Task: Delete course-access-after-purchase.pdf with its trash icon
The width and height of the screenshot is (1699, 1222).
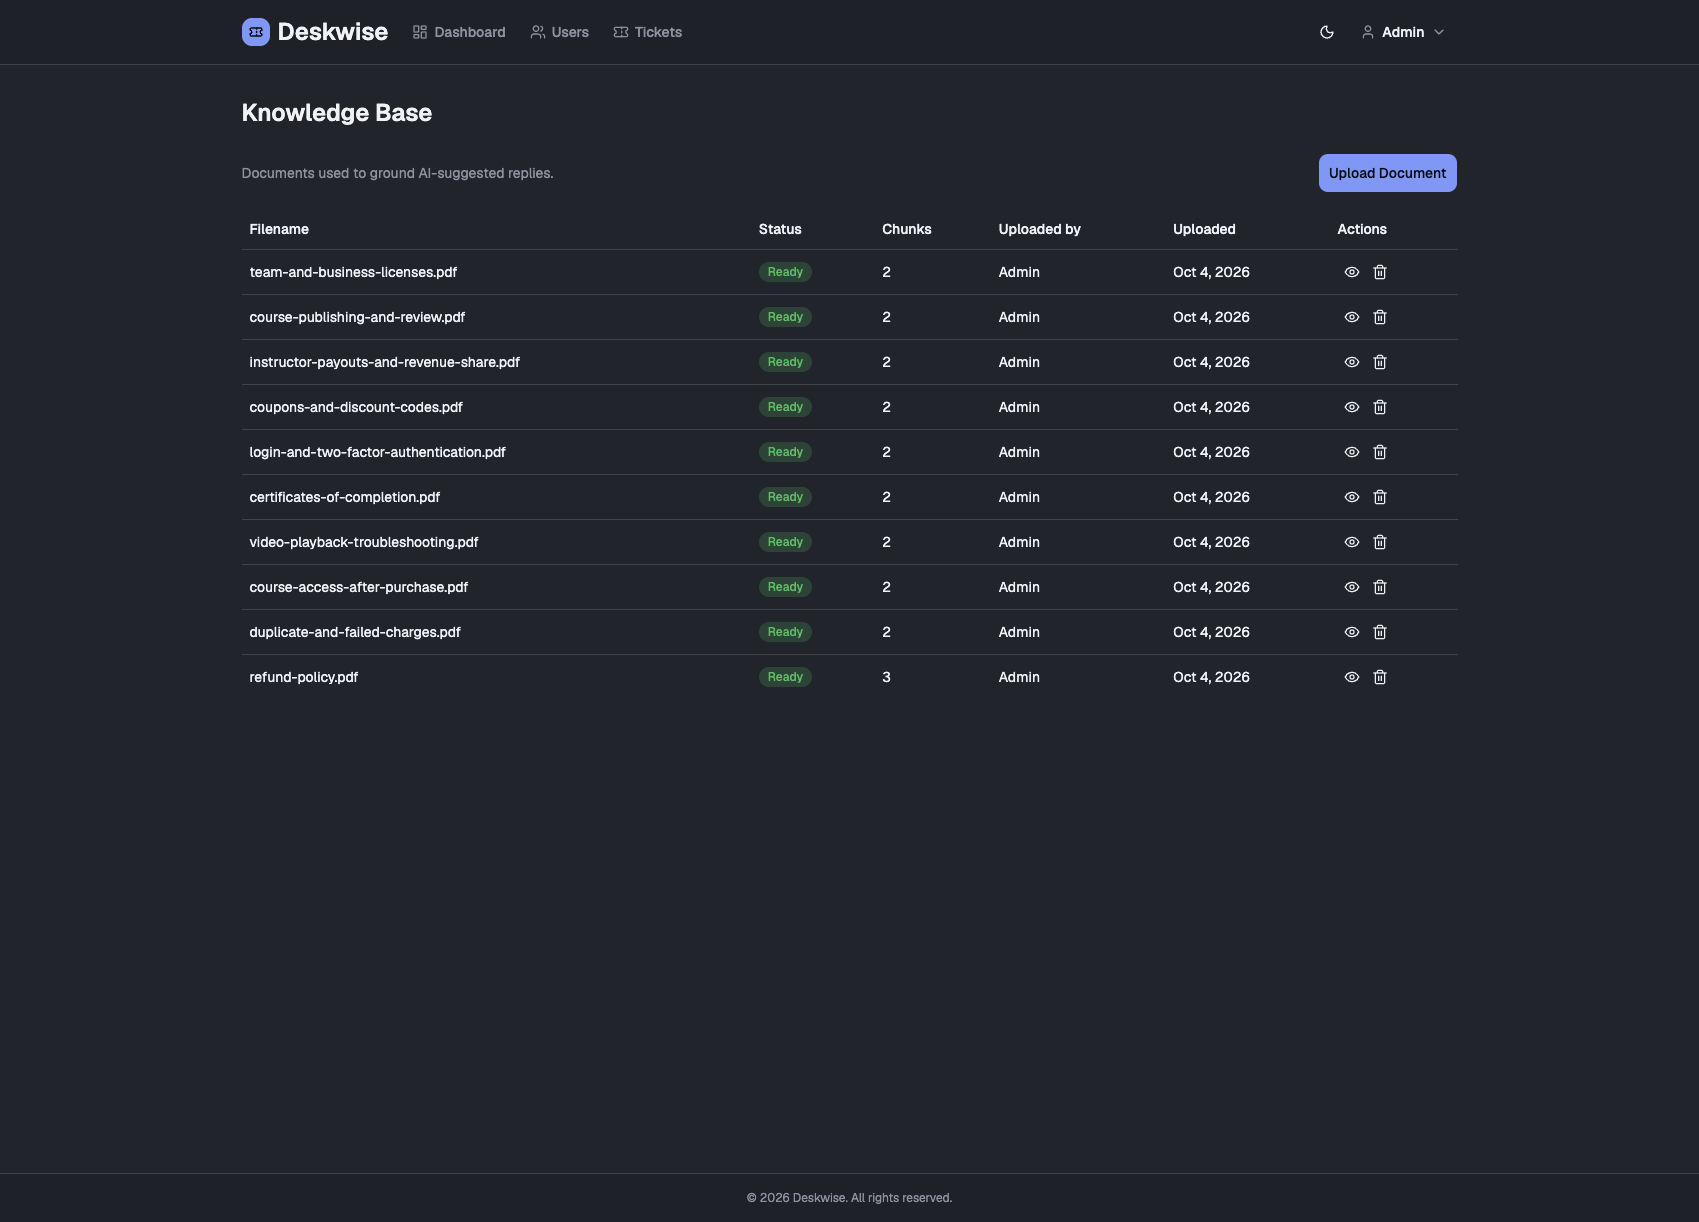Action: pyautogui.click(x=1380, y=587)
